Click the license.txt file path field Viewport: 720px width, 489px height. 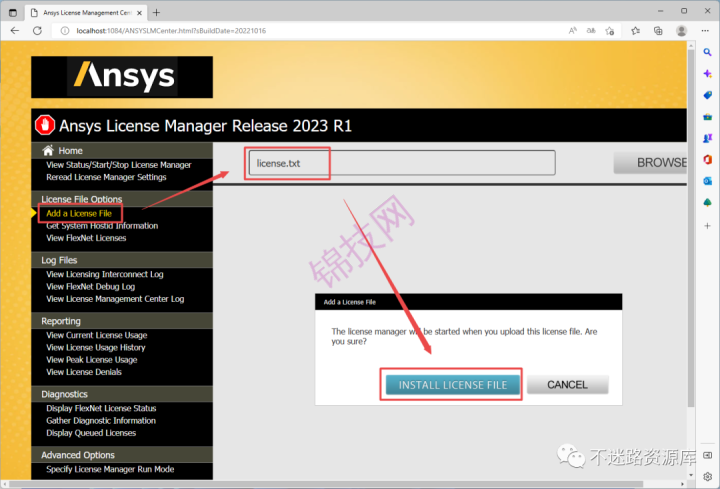pos(402,163)
